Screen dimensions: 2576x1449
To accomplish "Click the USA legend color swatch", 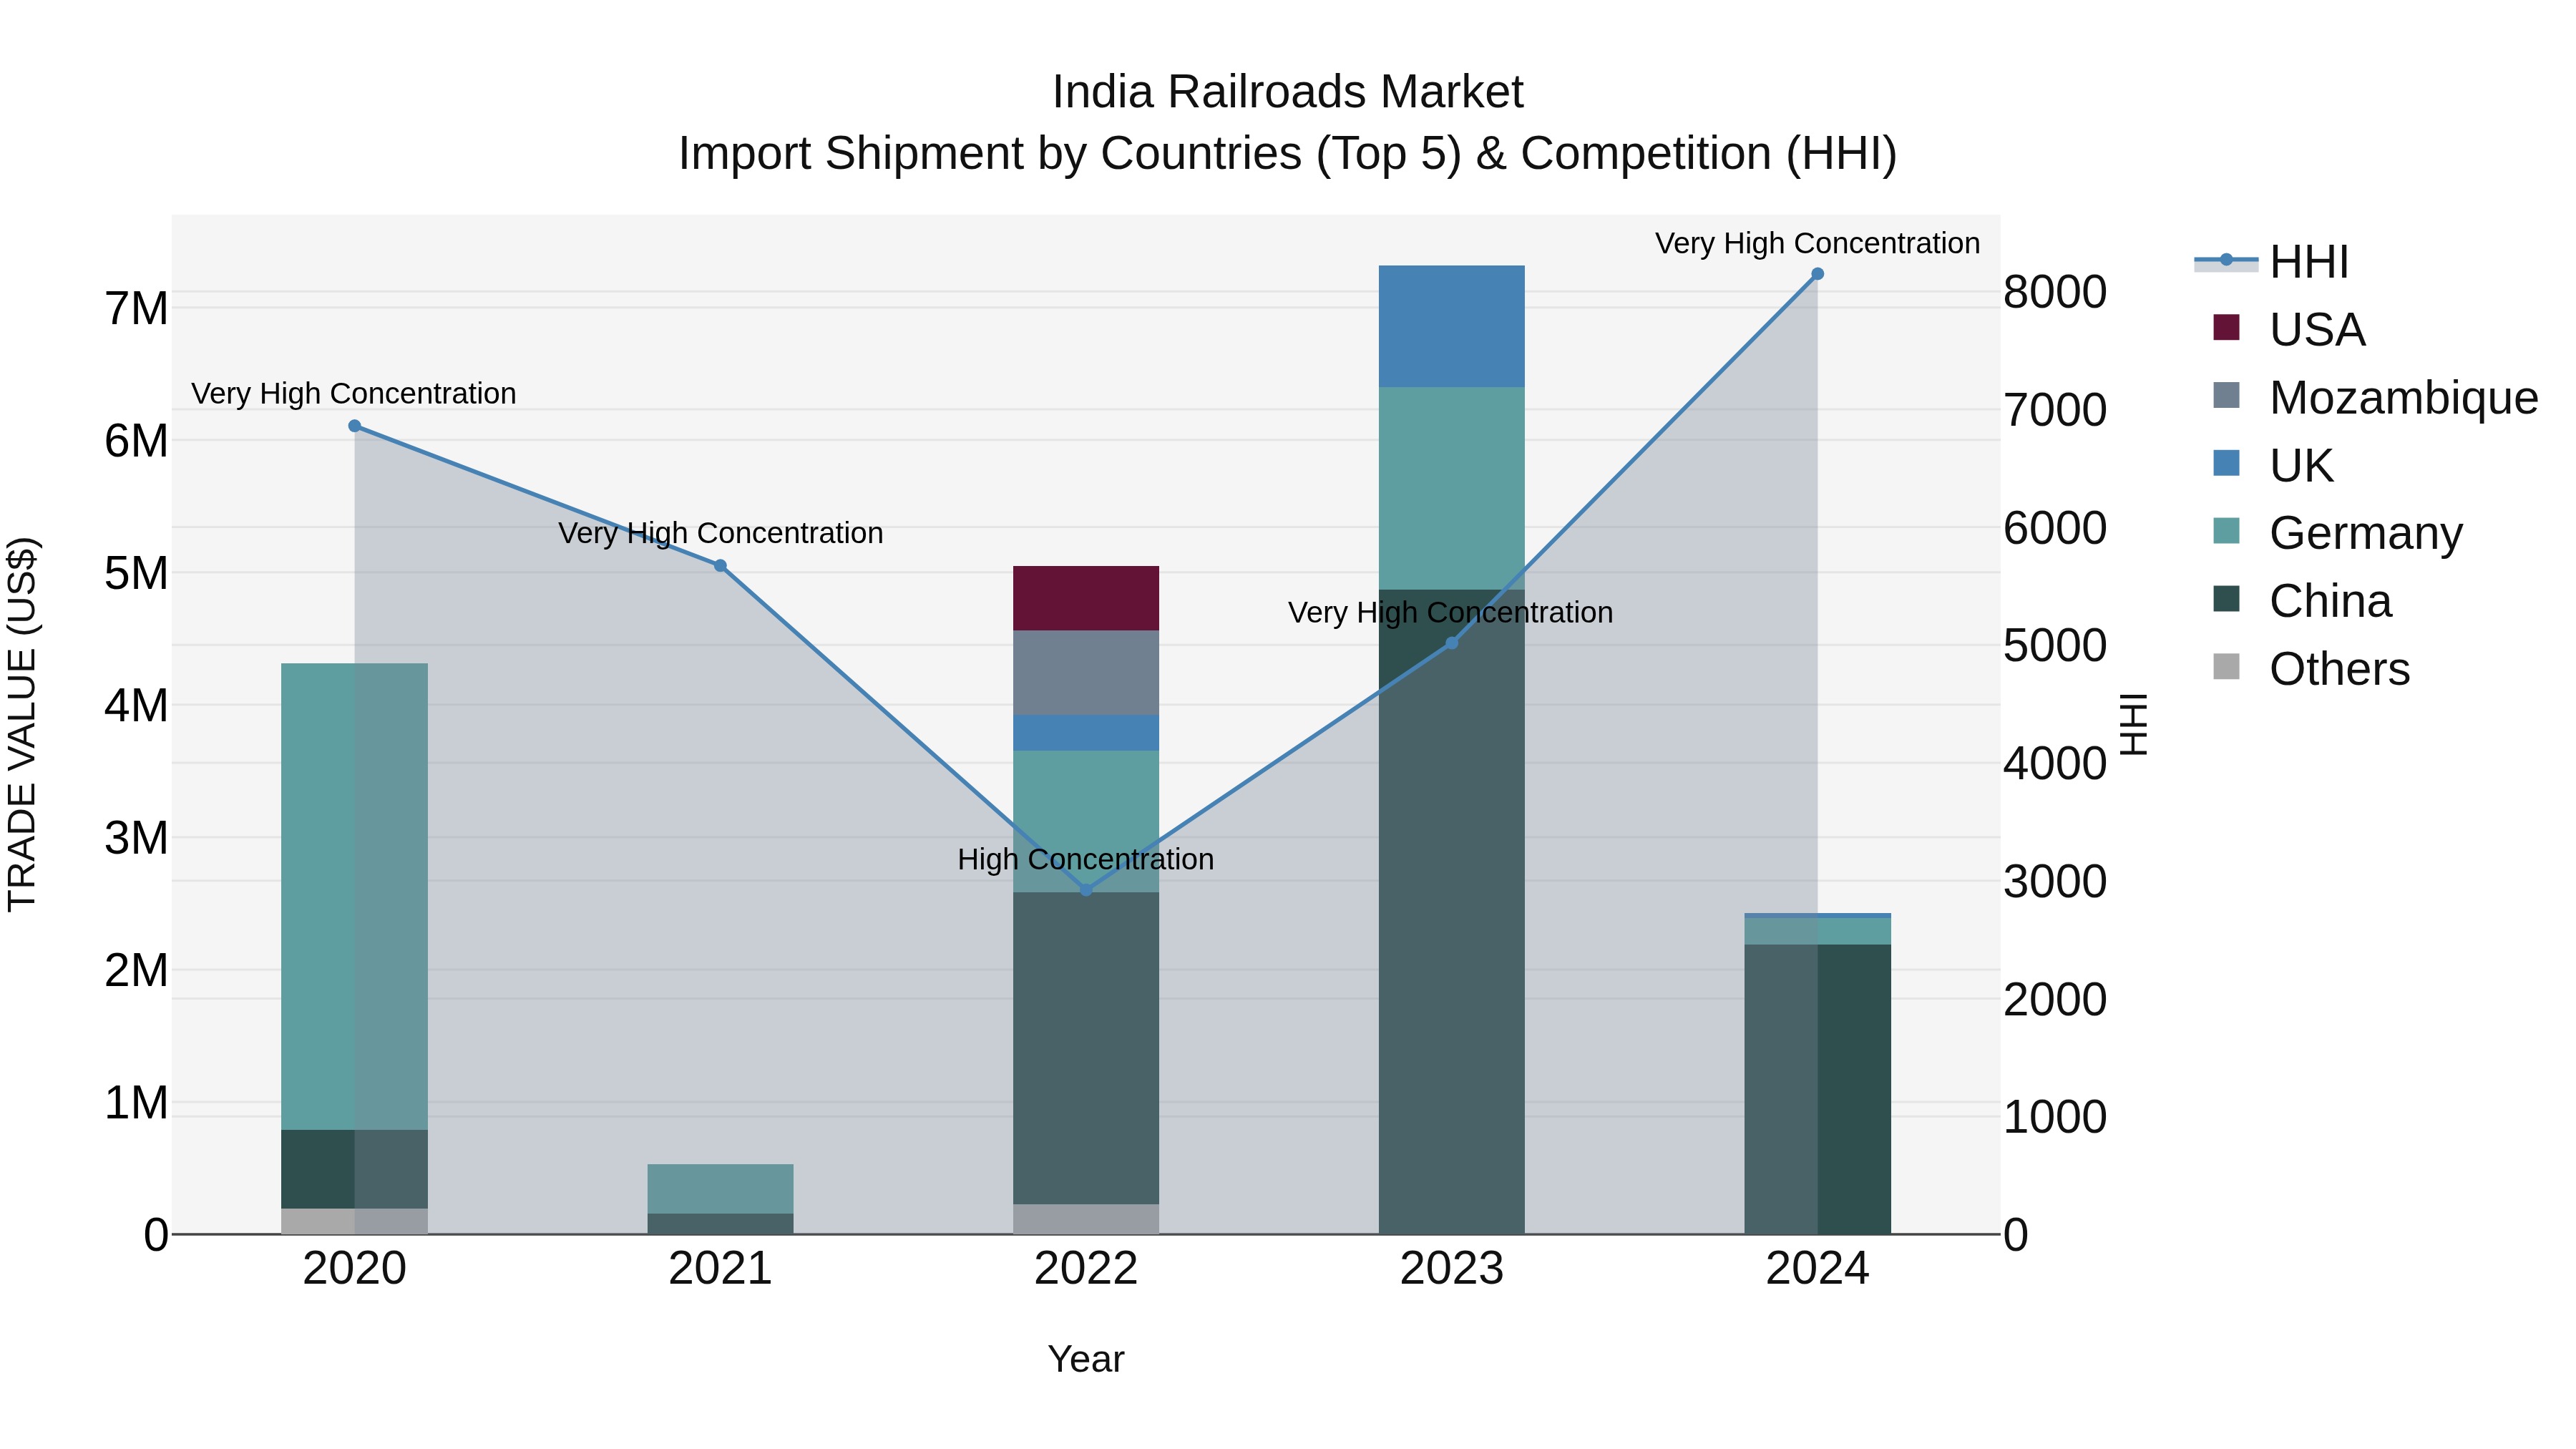I will (x=2226, y=327).
